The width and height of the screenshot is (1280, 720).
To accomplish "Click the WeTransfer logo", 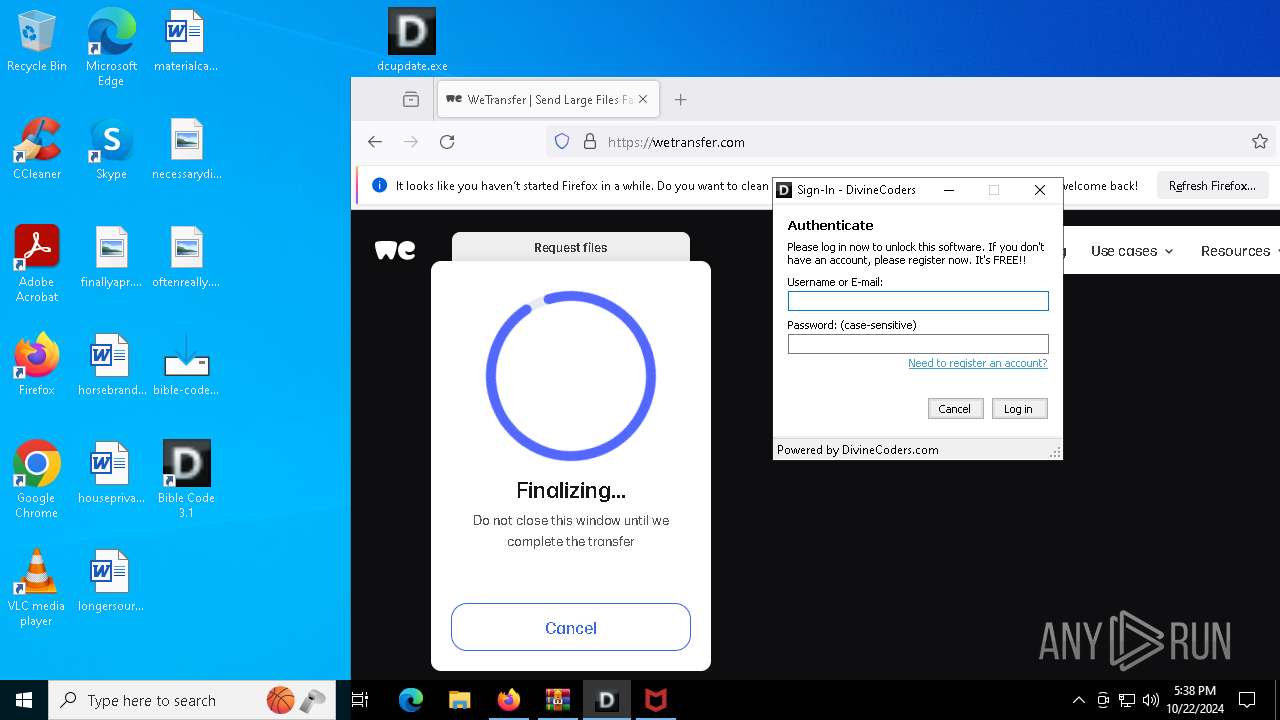I will tap(395, 250).
